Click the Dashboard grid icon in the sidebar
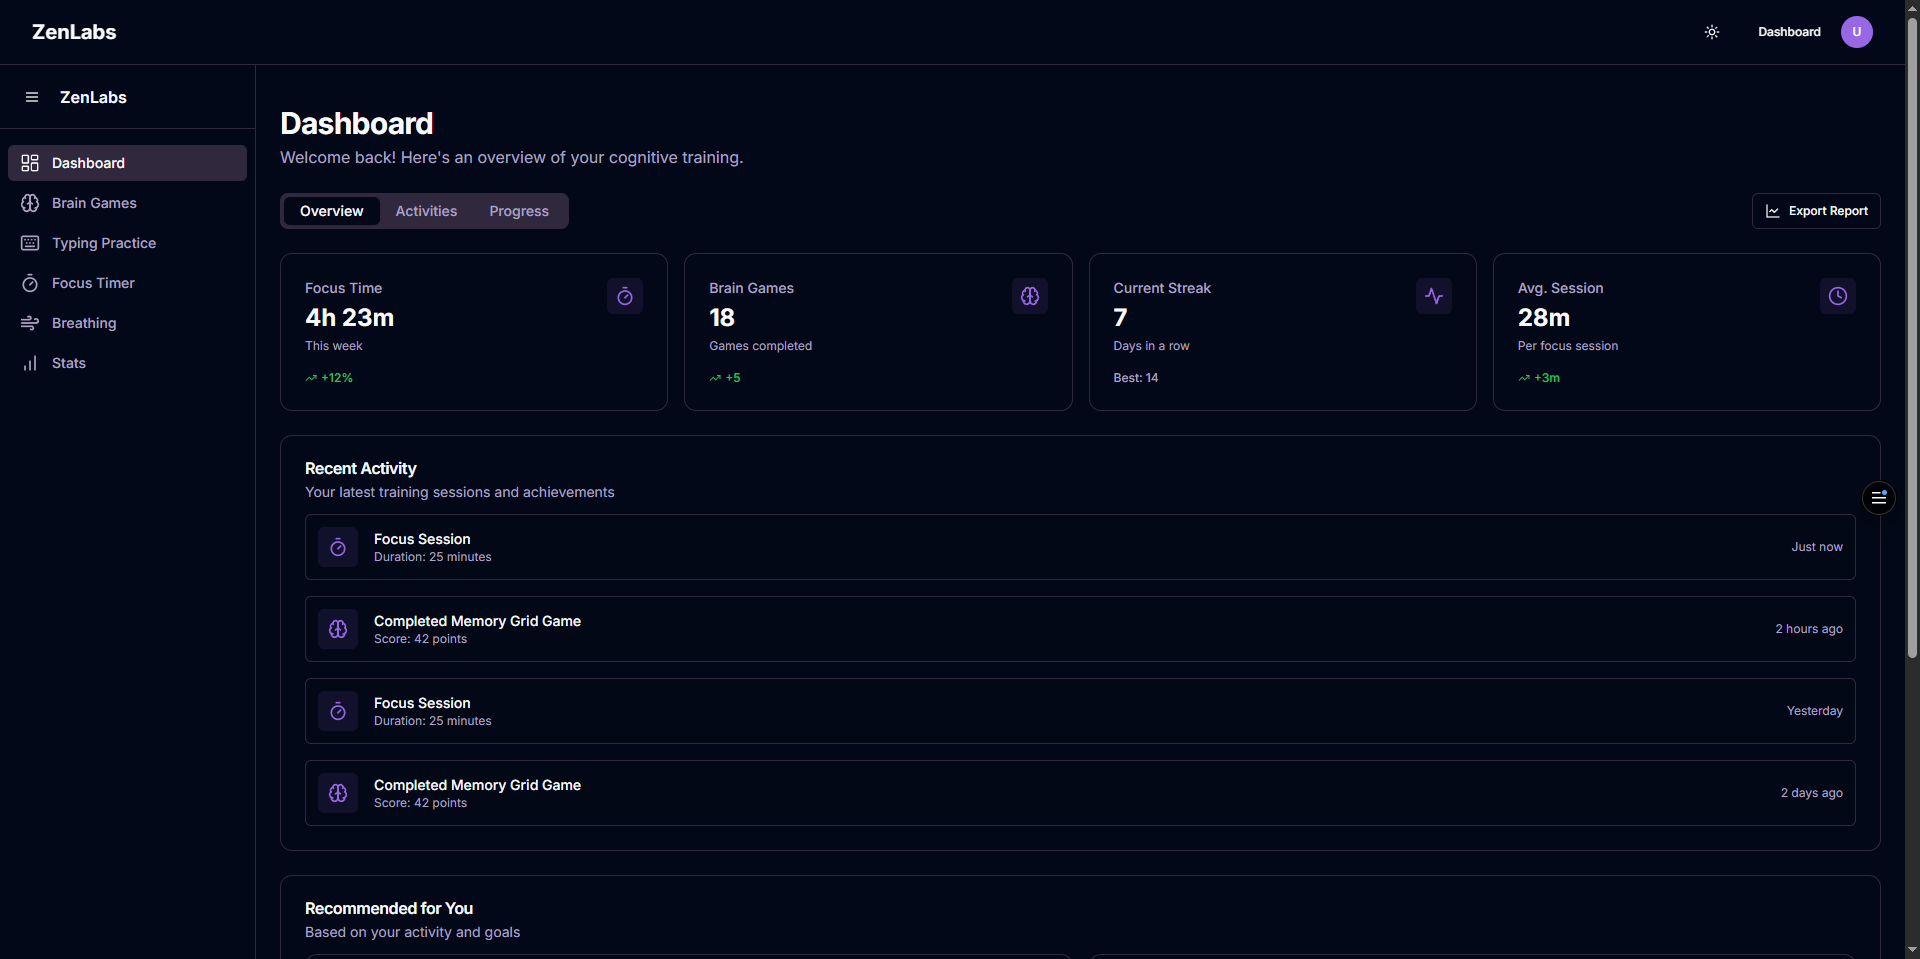The height and width of the screenshot is (959, 1920). click(x=30, y=163)
